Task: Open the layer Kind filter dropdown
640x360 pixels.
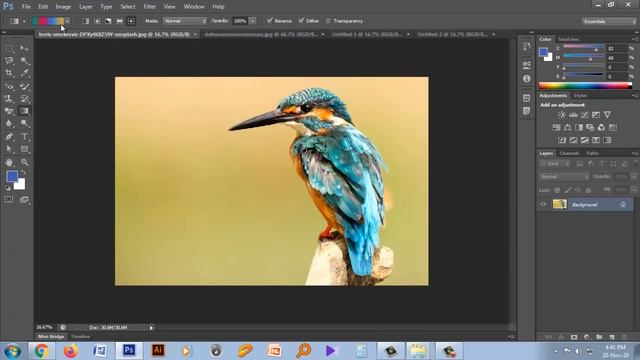Action: 555,164
